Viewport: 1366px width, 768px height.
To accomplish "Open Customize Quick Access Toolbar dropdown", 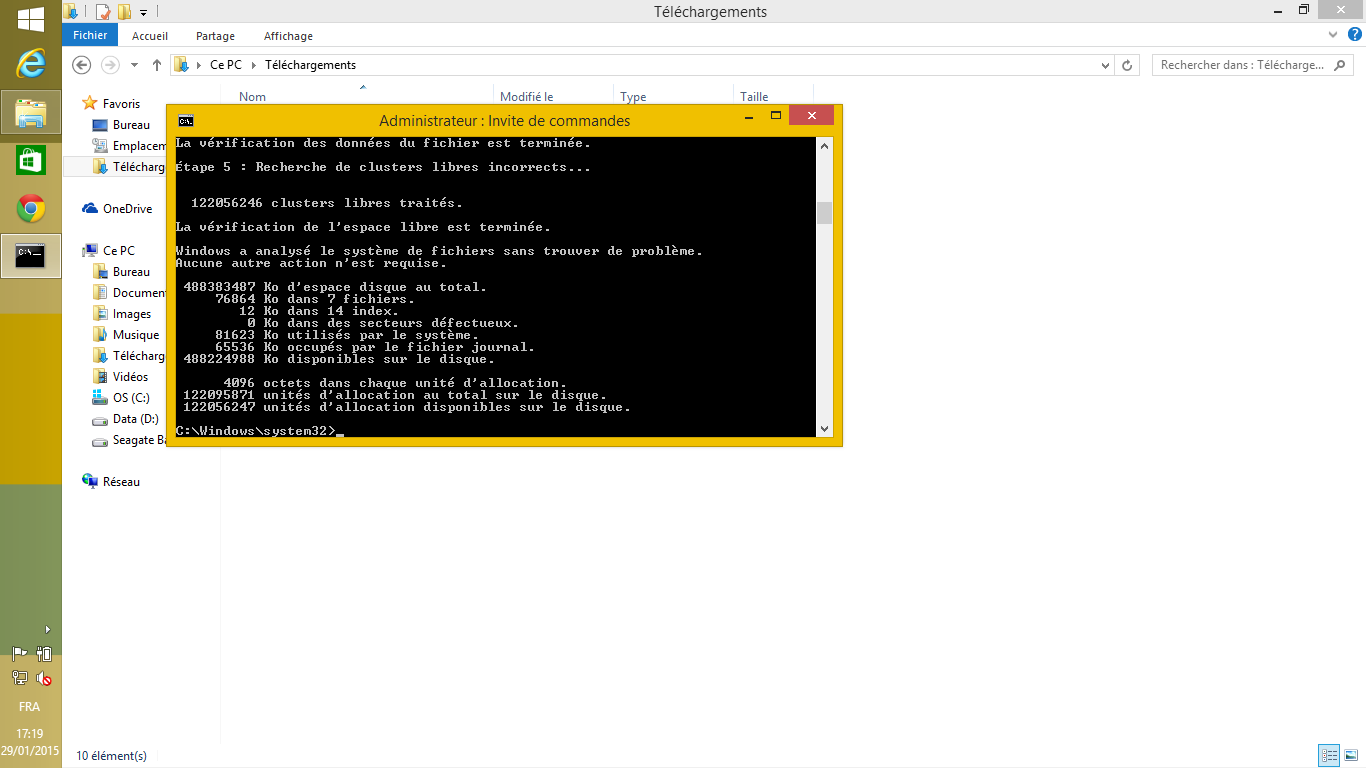I will (143, 13).
